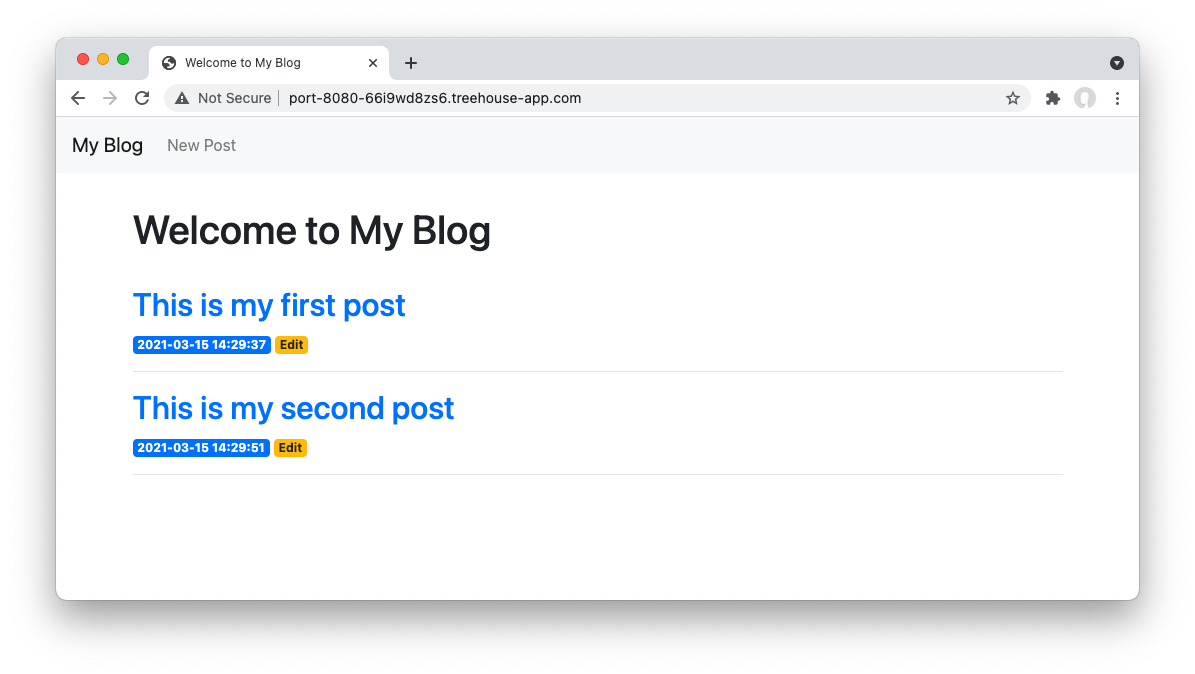Expand the tab search dropdown arrow

coord(1117,63)
